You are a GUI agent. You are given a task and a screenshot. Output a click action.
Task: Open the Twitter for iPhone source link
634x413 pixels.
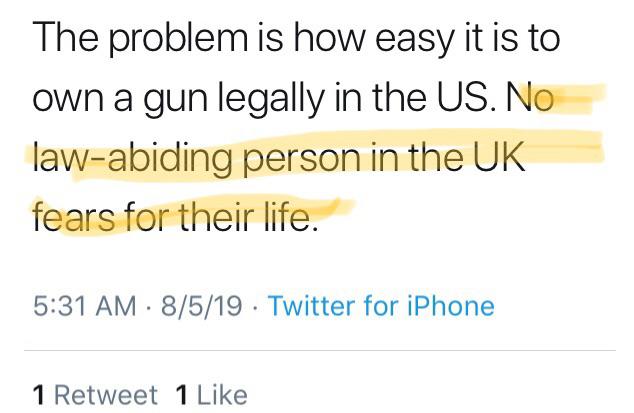pos(381,305)
